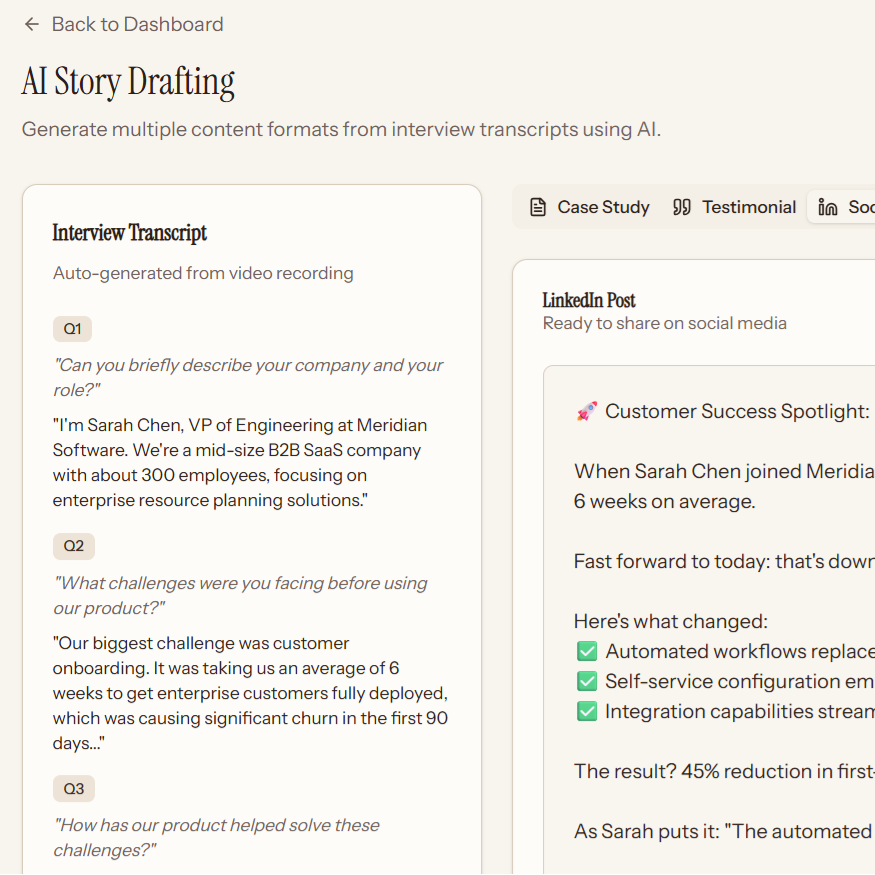Click the document icon on Case Study tab
The image size is (875, 875).
[538, 207]
